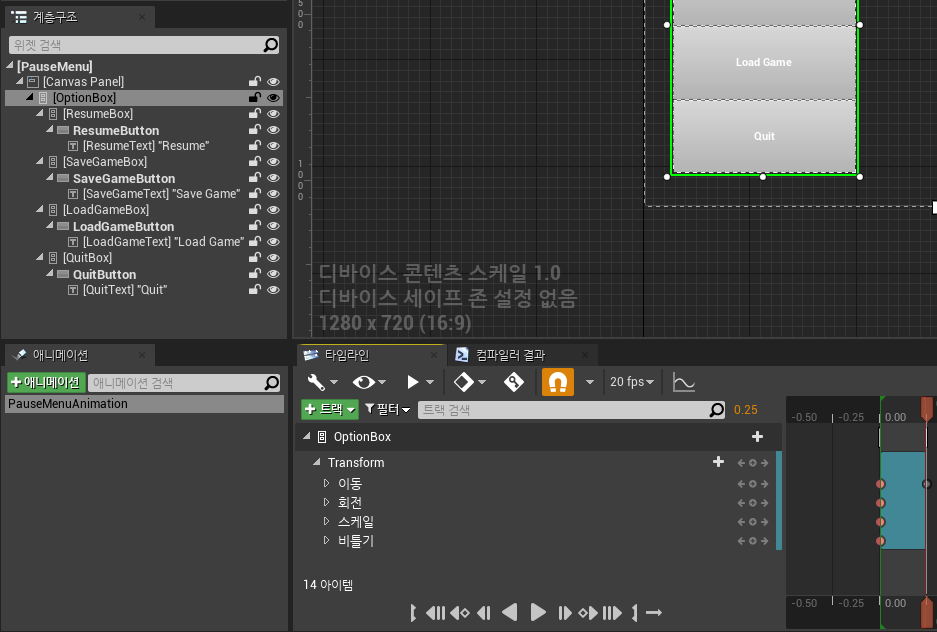Screen dimensions: 937x632
Task: Toggle visibility of SaveGameBox
Action: pyautogui.click(x=273, y=162)
